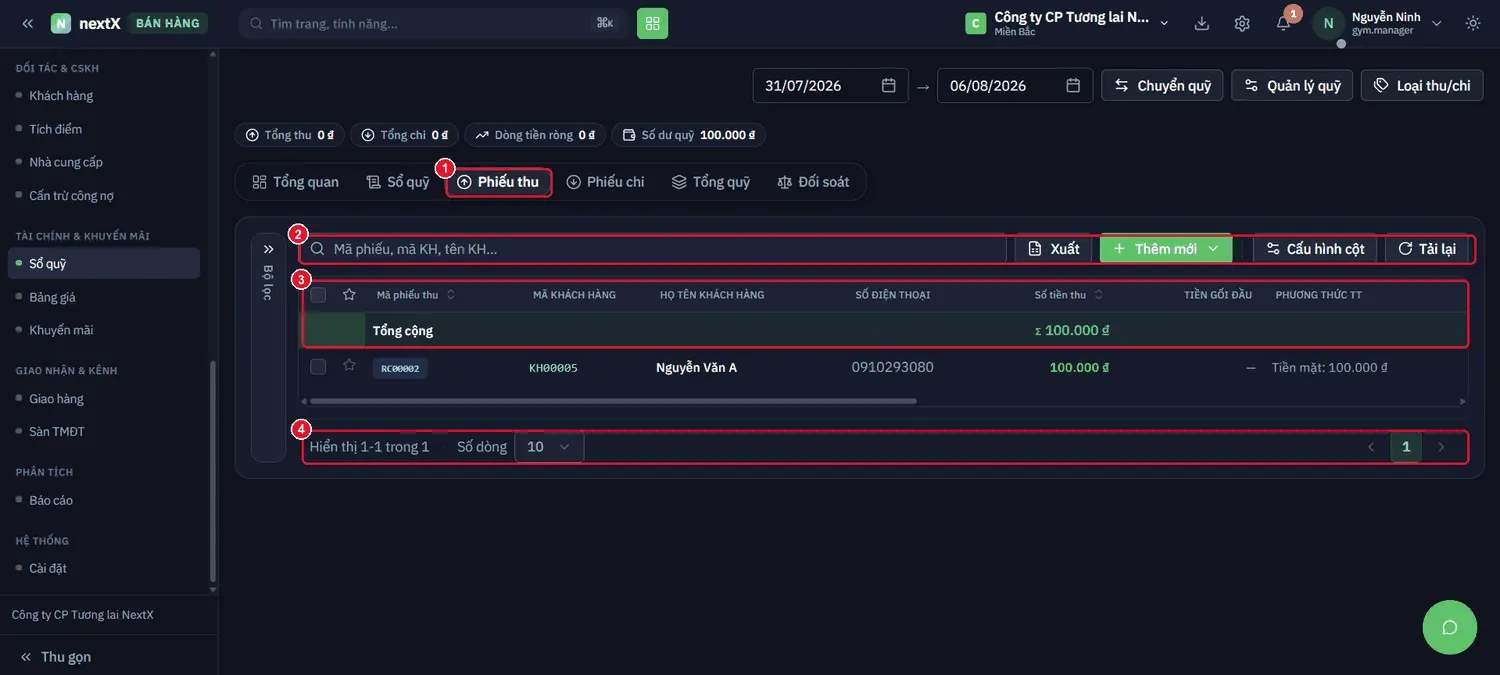The width and height of the screenshot is (1500, 675).
Task: Focus the Mã phiếu, mã KH search field
Action: [x=655, y=249]
